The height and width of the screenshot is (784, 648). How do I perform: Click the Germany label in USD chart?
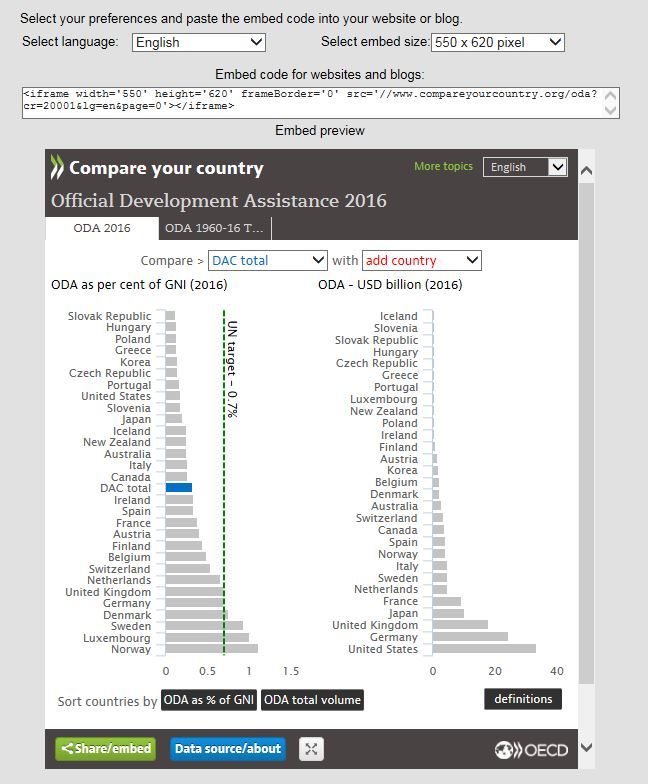pos(394,637)
